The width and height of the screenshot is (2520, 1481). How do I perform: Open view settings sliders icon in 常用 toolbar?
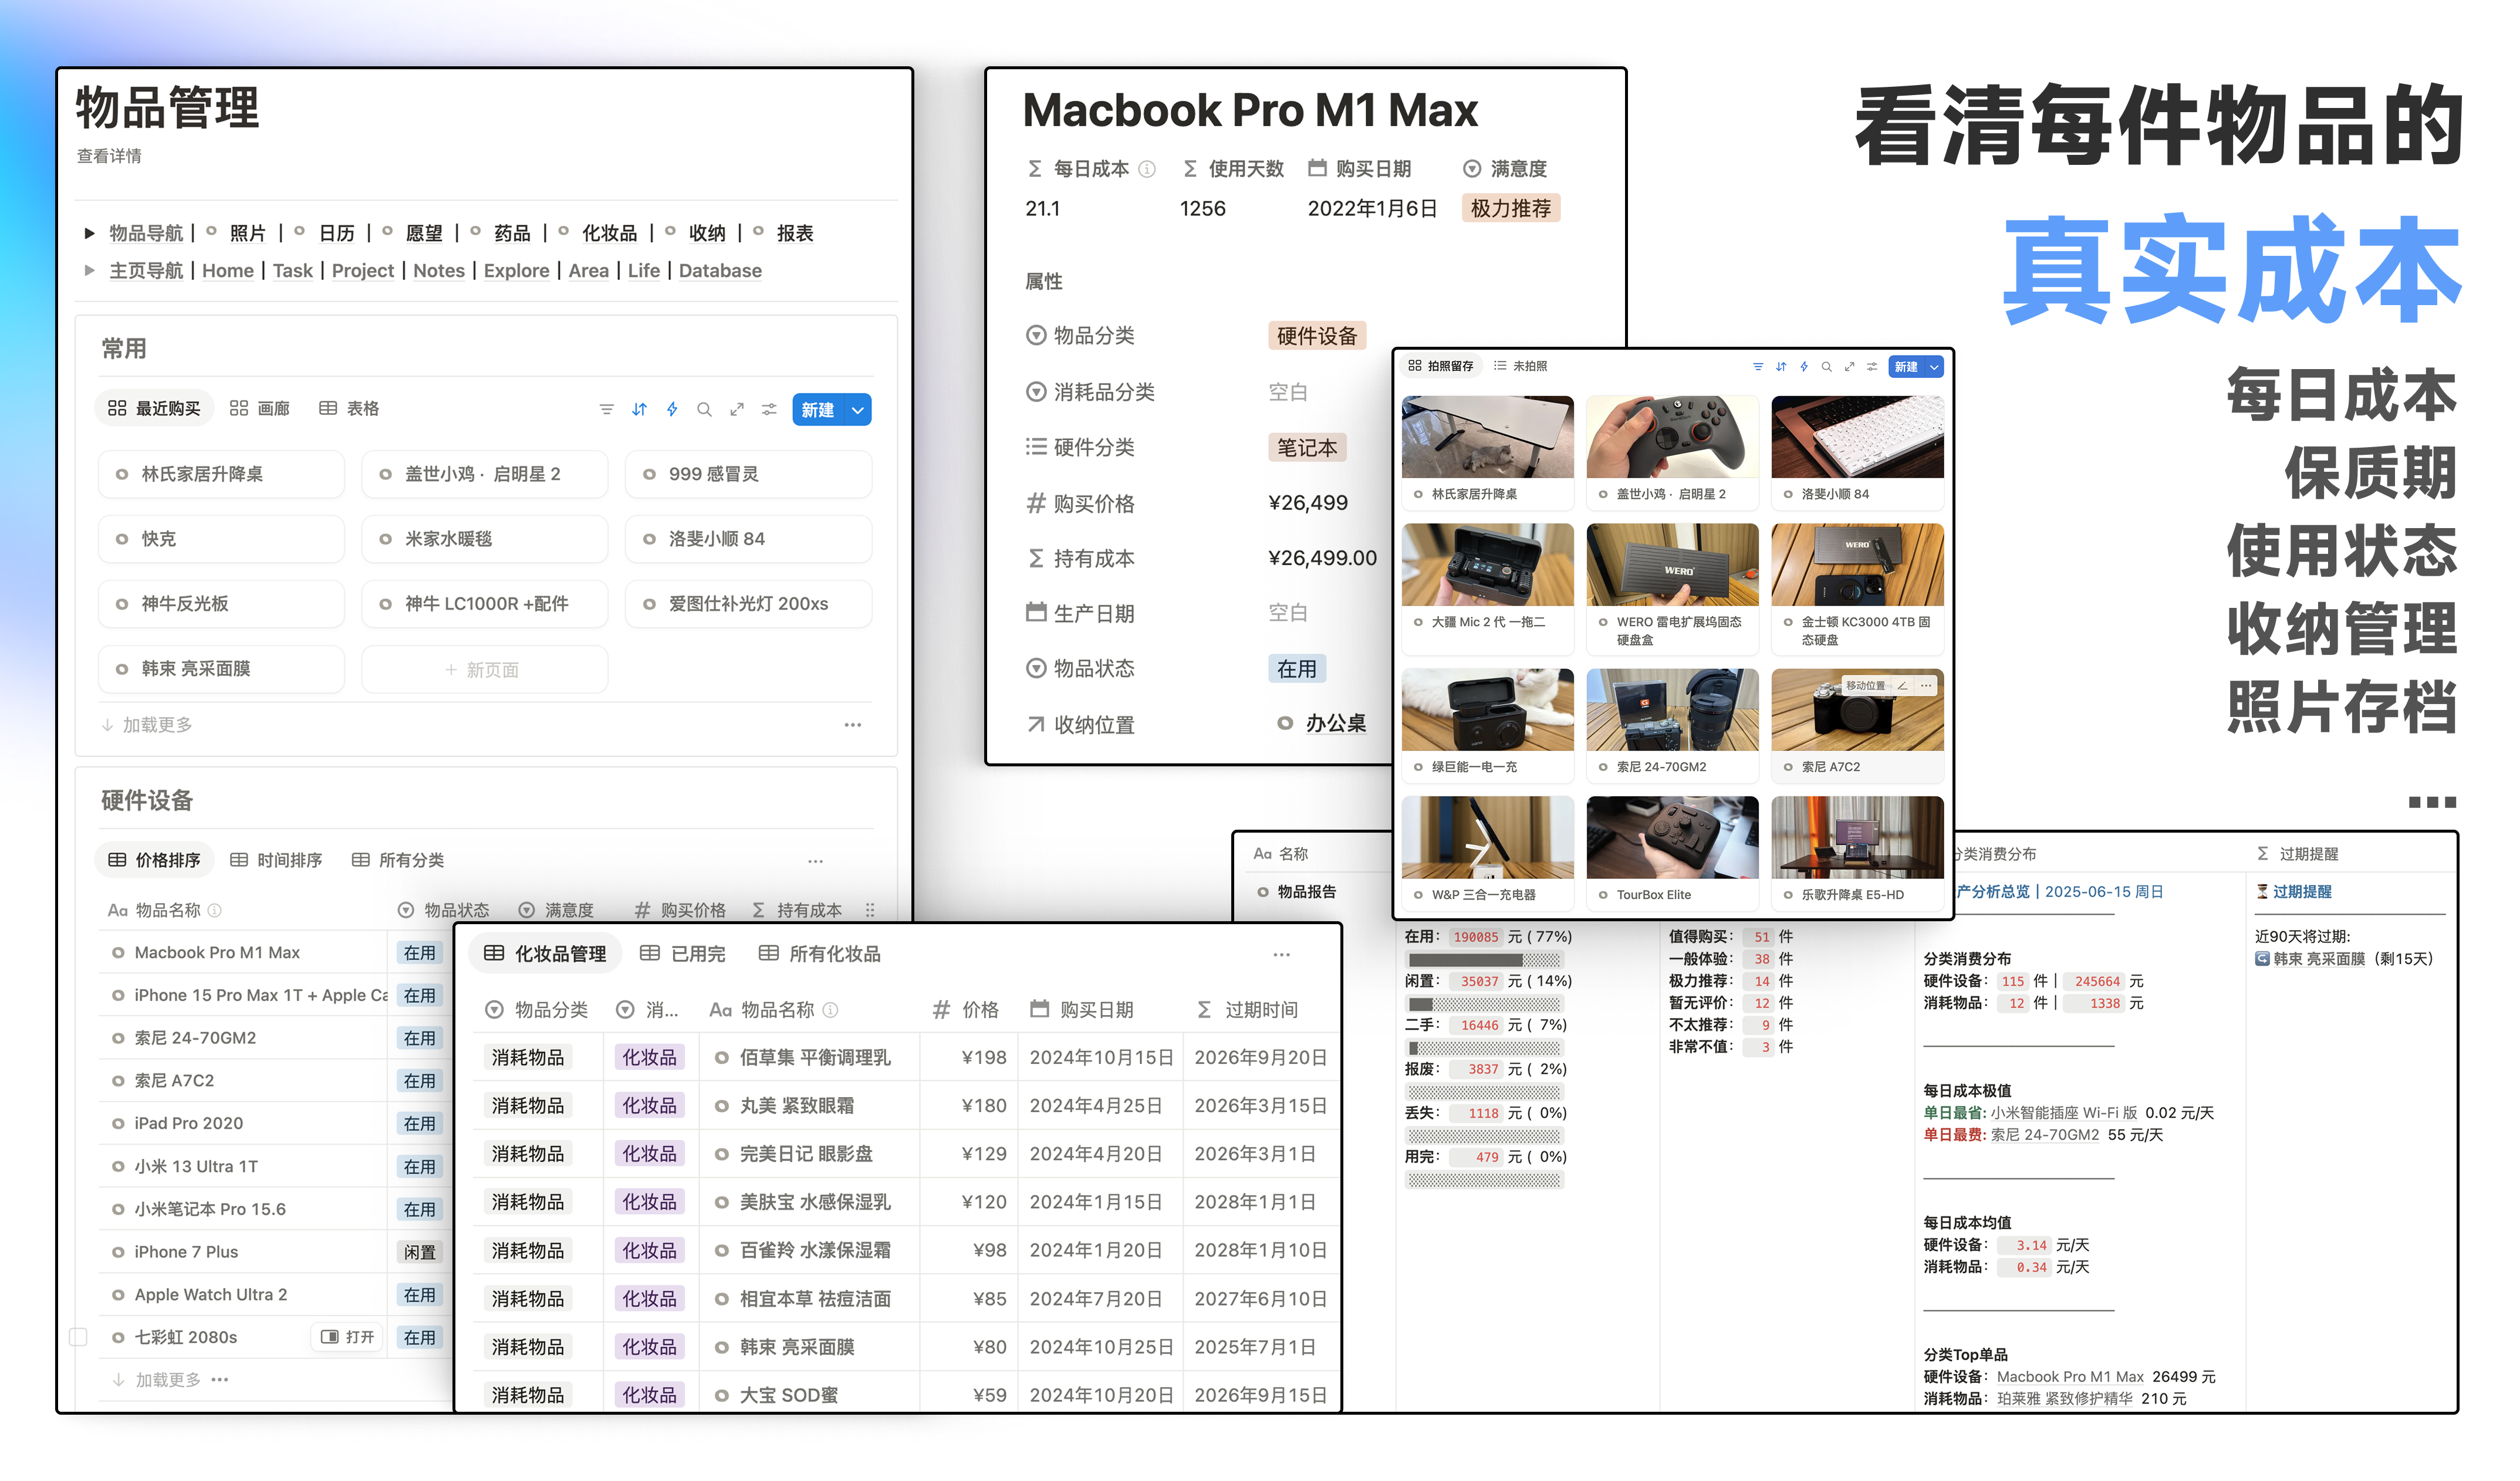pos(769,409)
